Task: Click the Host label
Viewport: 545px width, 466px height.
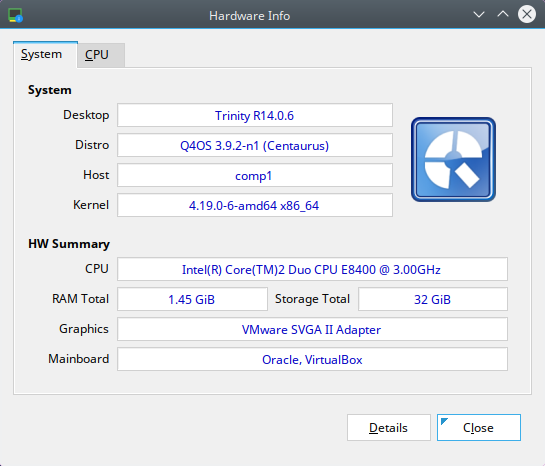Action: pos(96,175)
